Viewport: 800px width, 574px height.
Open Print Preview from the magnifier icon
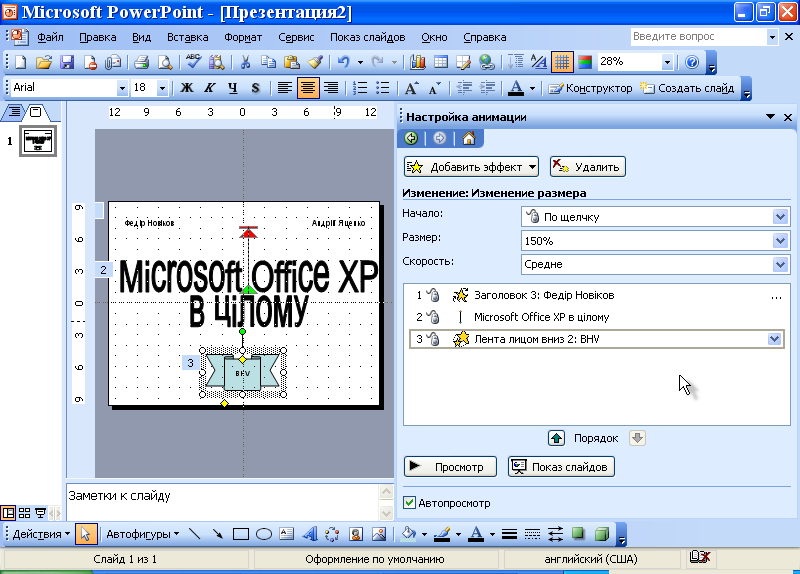[165, 62]
